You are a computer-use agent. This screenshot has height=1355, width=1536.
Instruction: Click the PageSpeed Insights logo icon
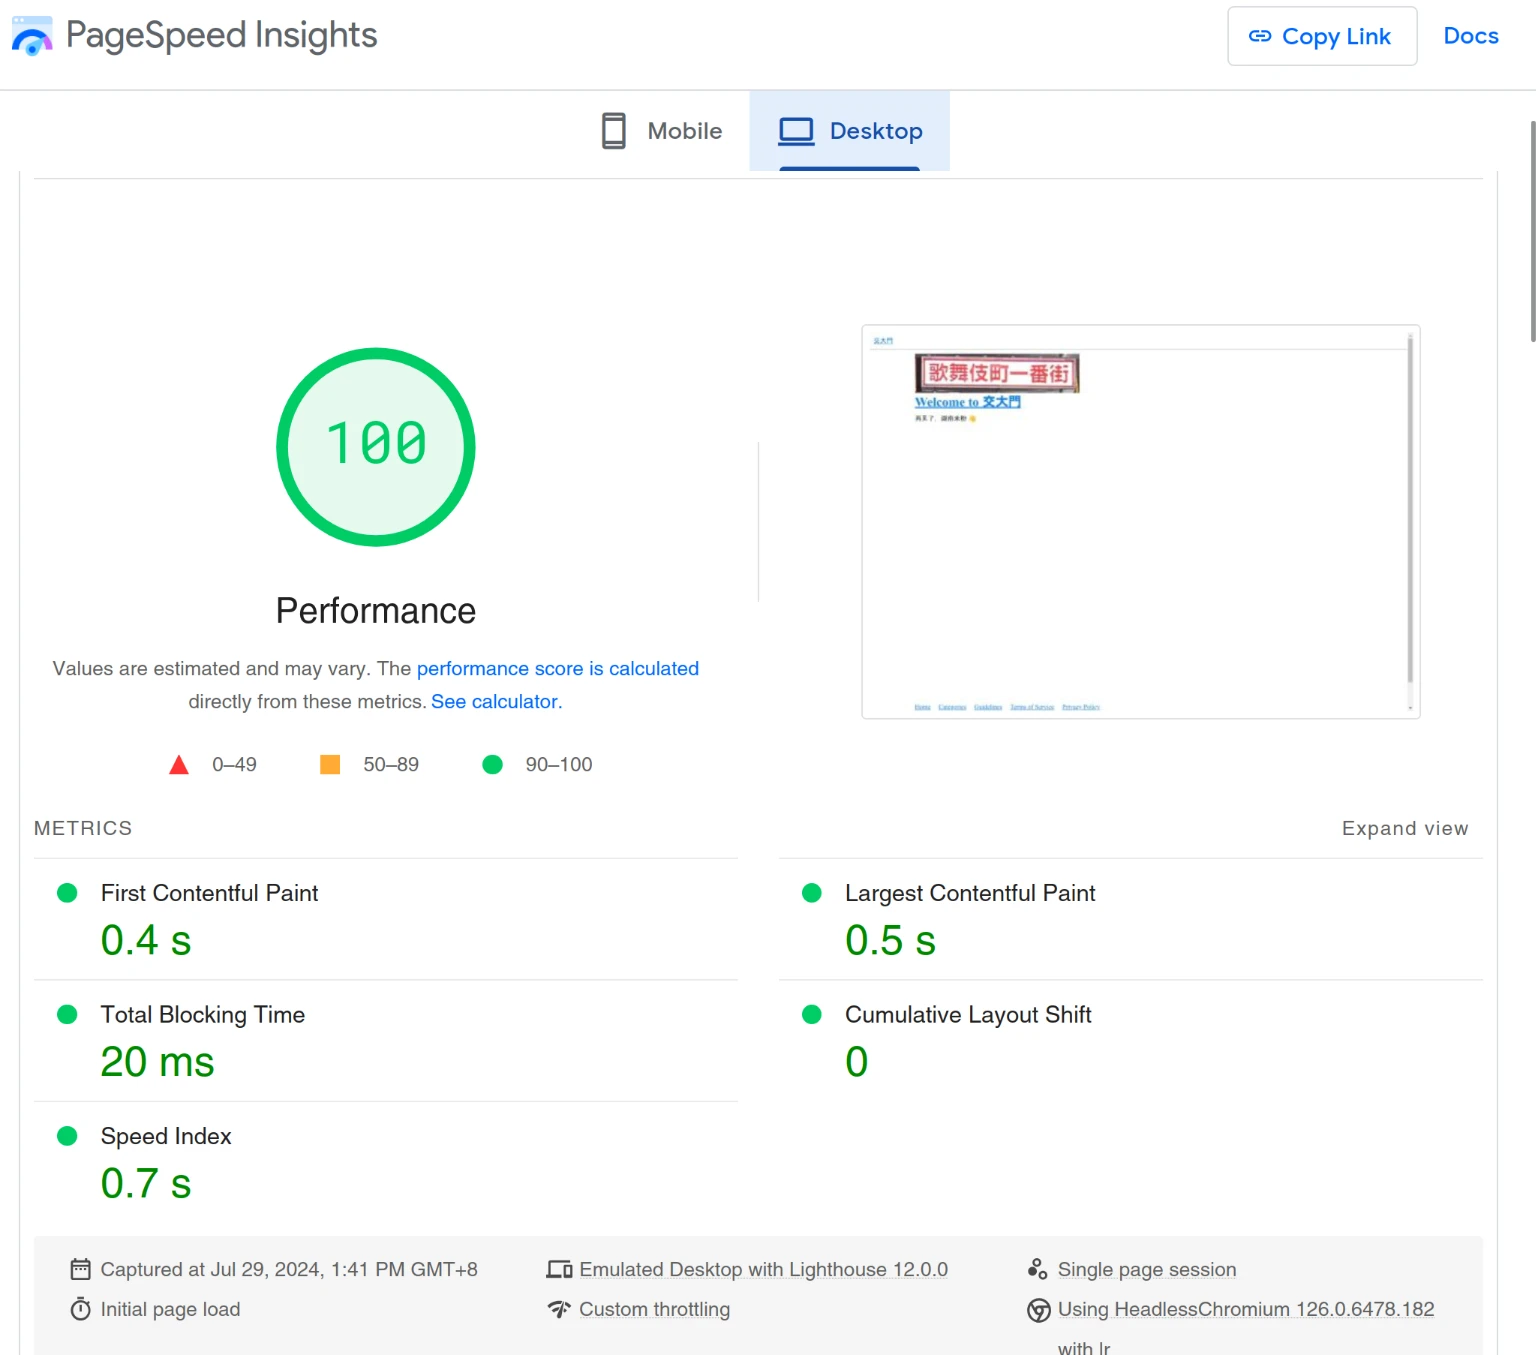tap(32, 36)
